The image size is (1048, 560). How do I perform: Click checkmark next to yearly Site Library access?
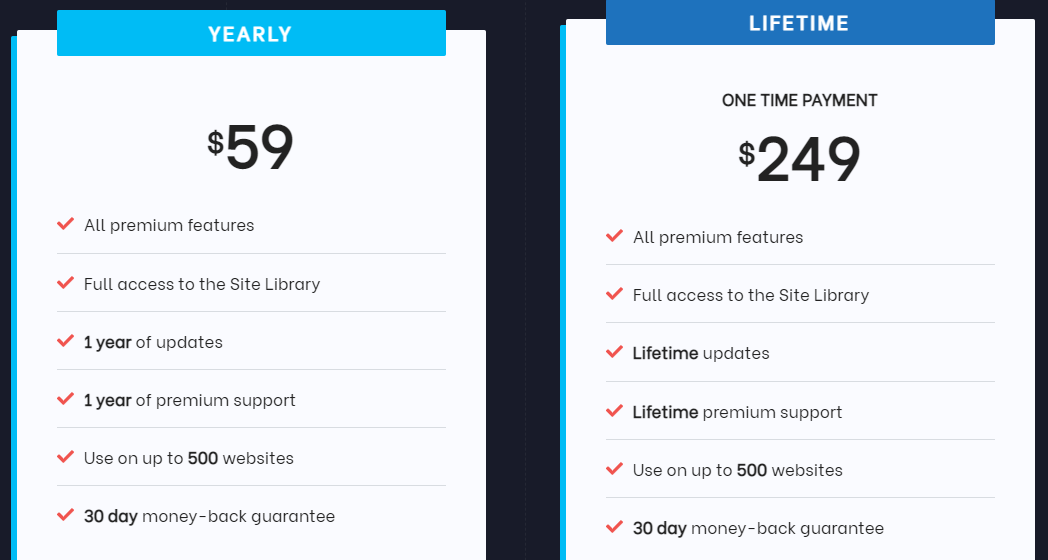tap(66, 283)
